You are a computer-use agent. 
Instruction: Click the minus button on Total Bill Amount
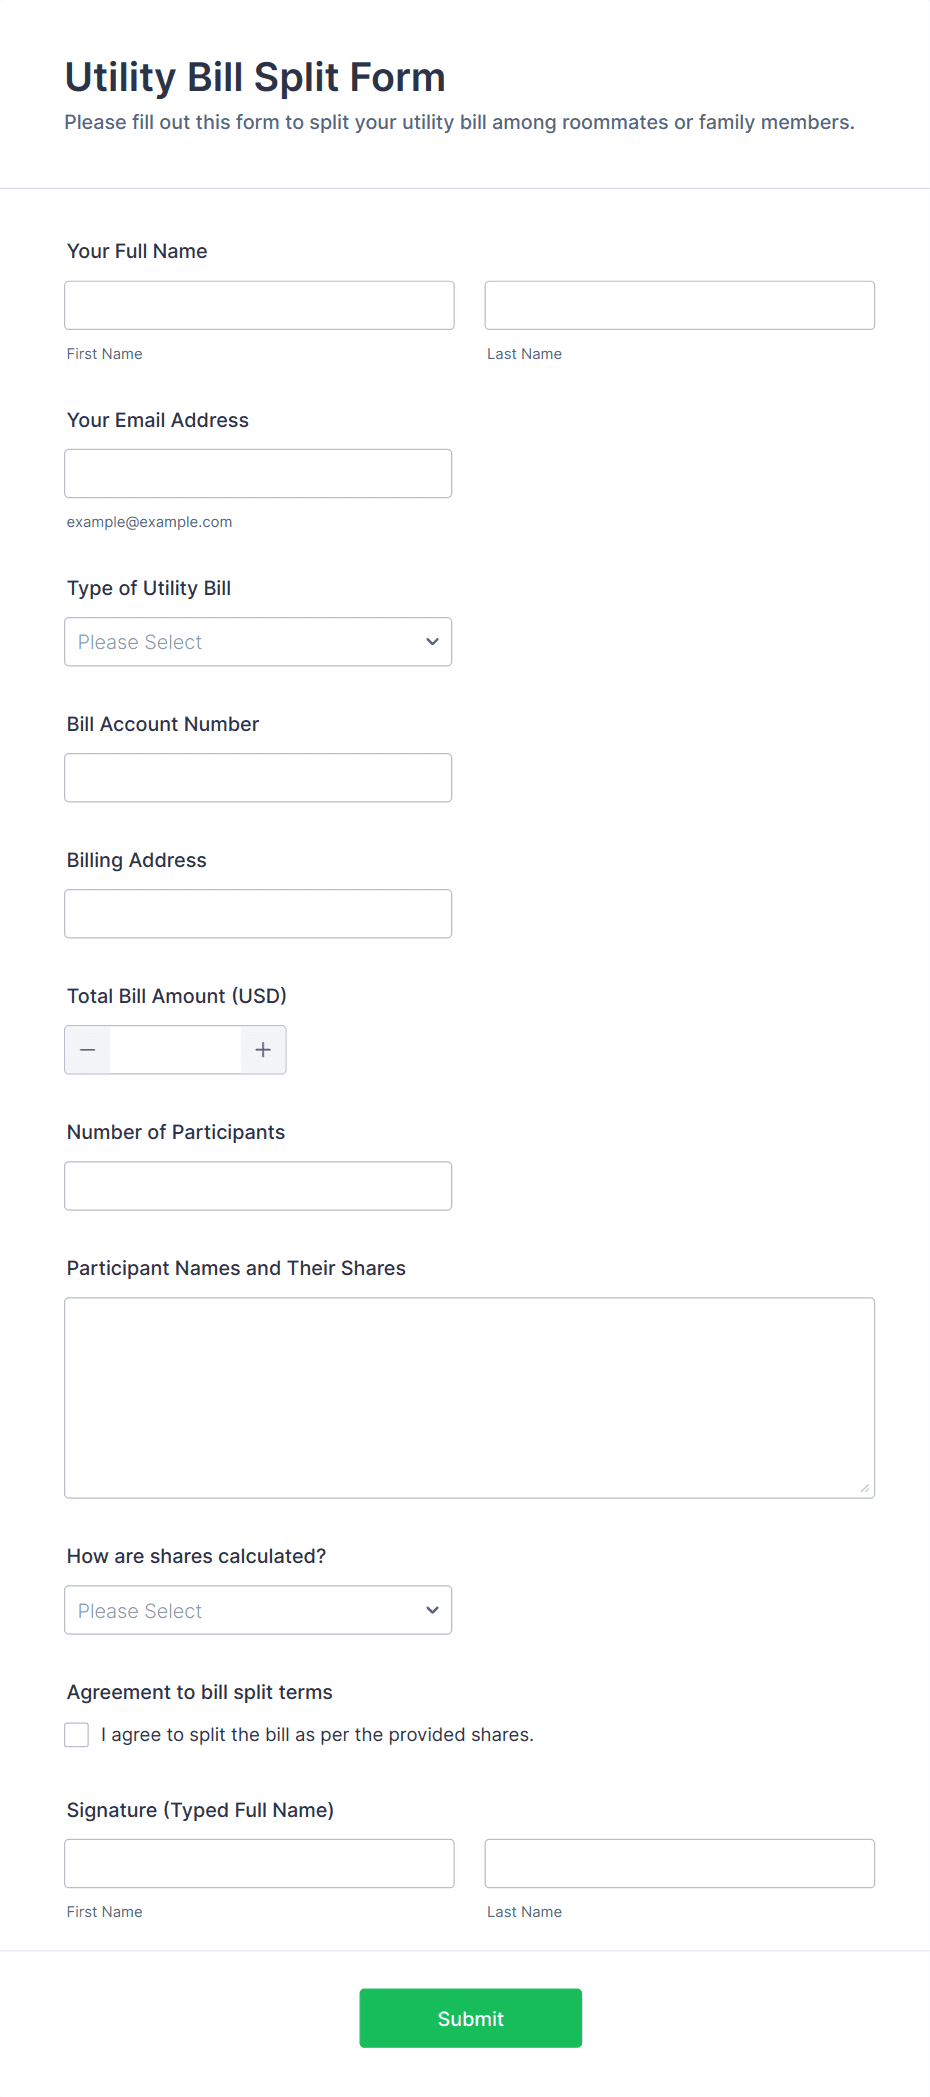coord(88,1050)
